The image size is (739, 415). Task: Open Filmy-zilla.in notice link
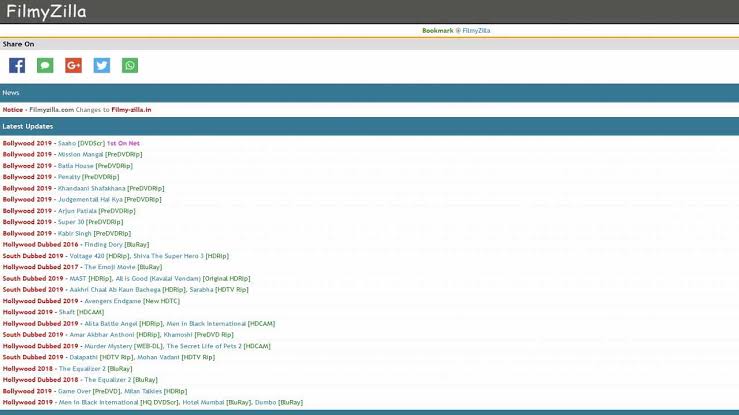tap(131, 110)
